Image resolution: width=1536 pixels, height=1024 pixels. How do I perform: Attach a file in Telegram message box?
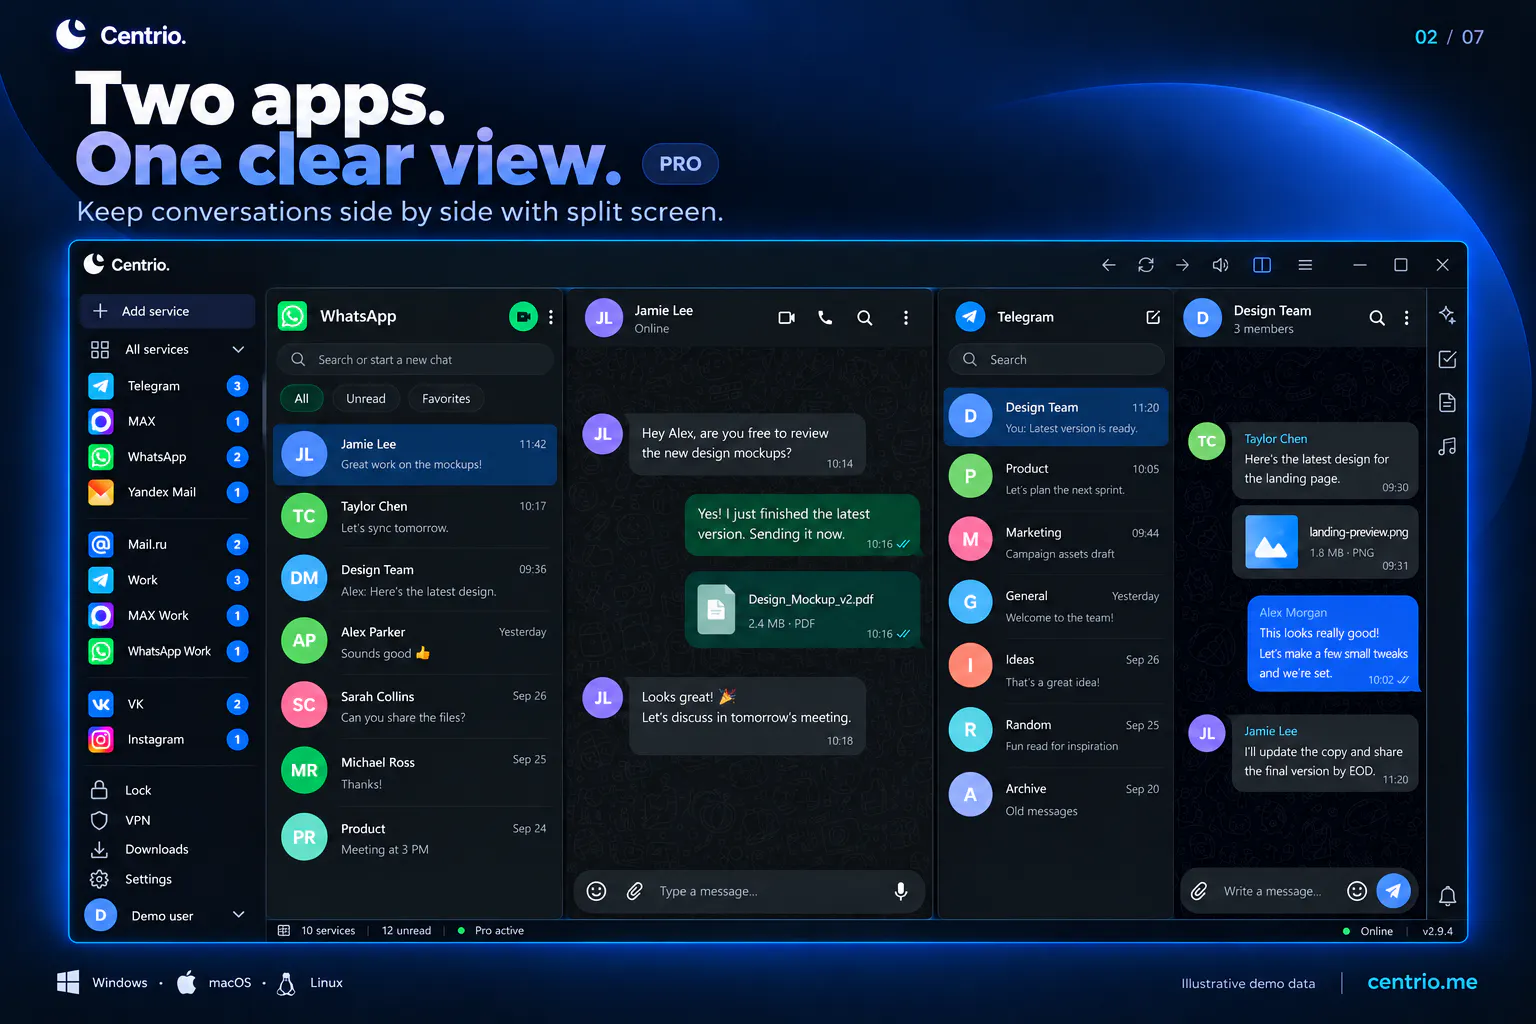1199,891
